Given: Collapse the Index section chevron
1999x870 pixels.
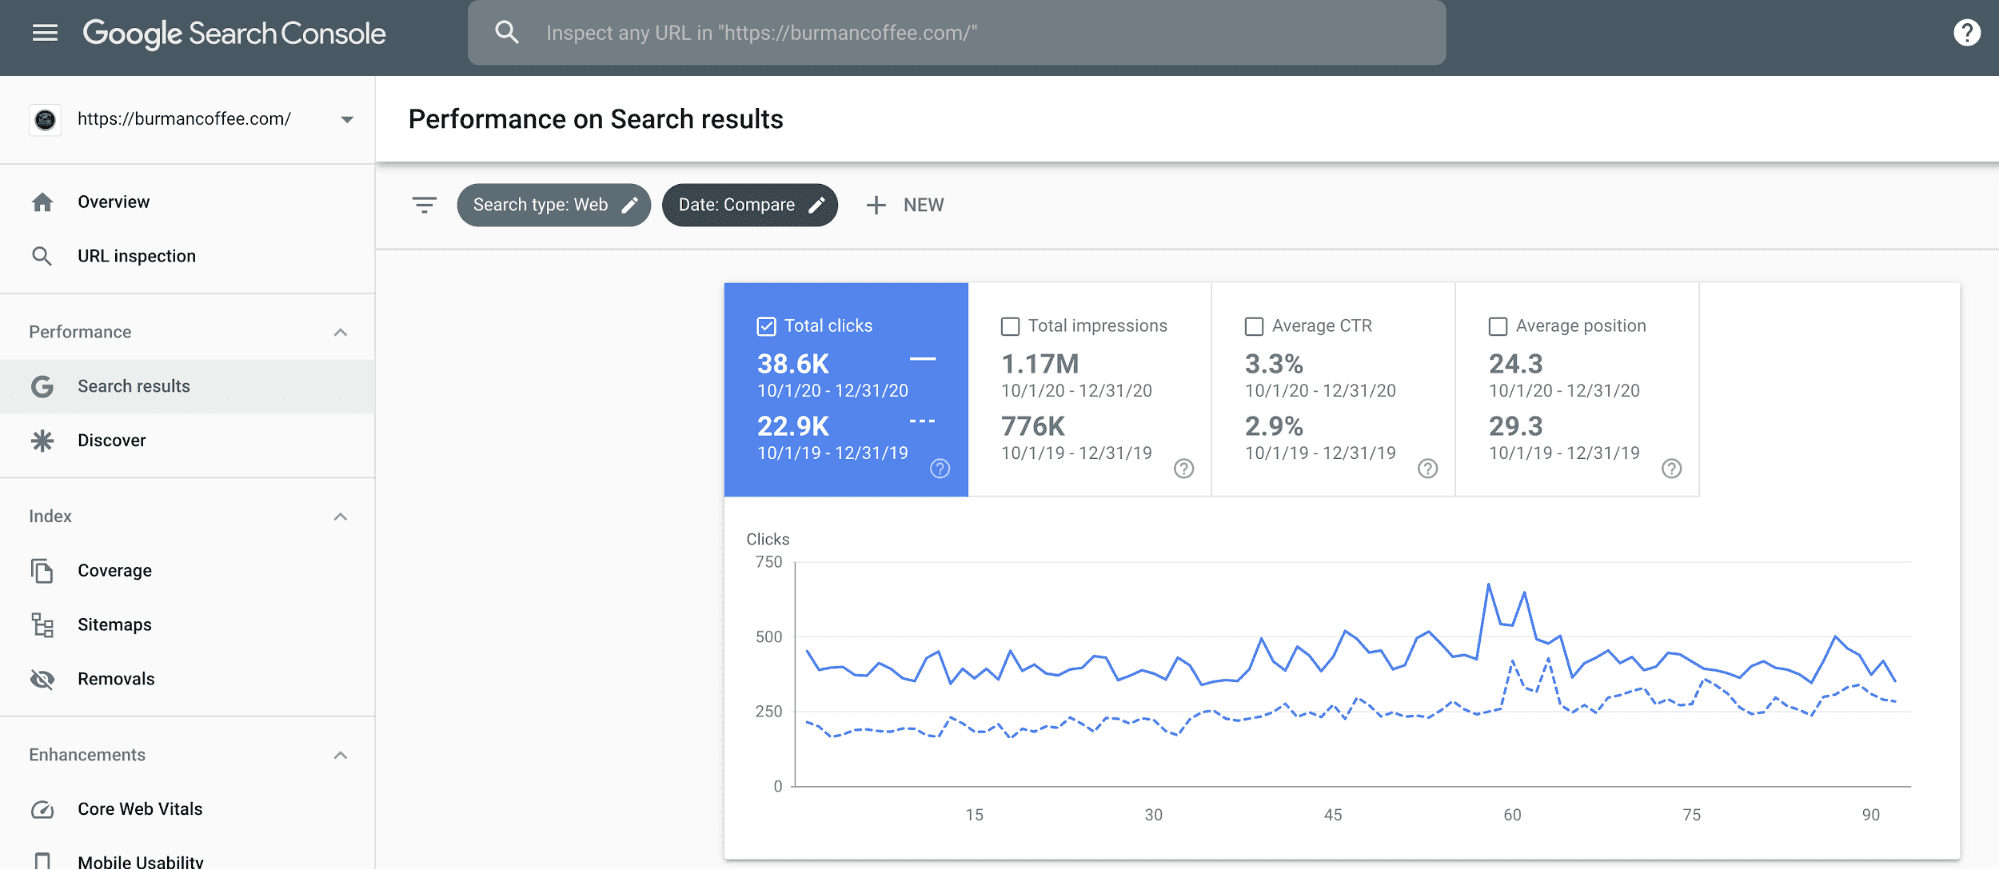Looking at the screenshot, I should (x=340, y=517).
